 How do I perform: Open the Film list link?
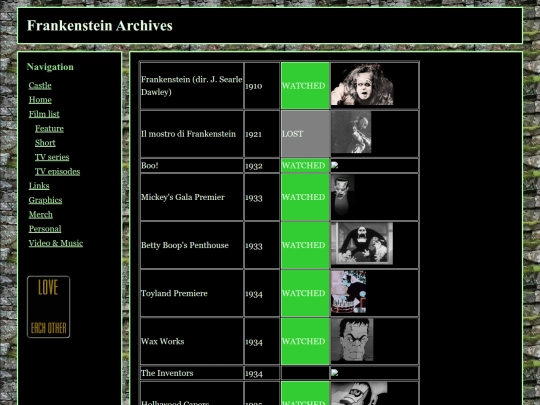pos(44,114)
